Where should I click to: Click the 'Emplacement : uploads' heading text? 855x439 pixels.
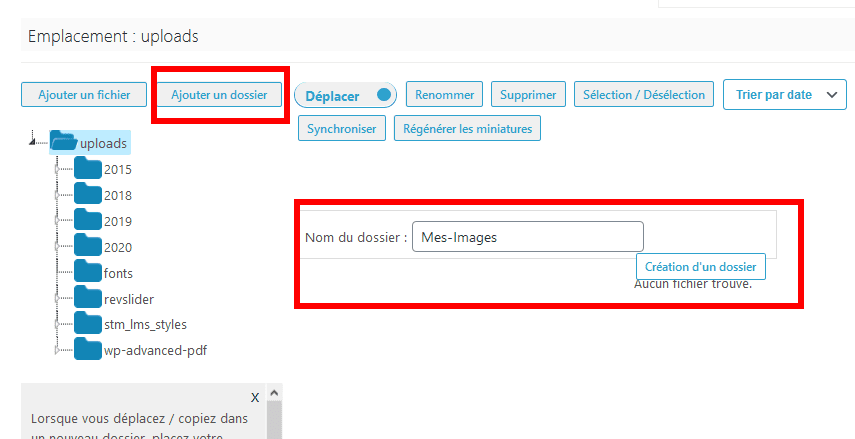coord(113,37)
